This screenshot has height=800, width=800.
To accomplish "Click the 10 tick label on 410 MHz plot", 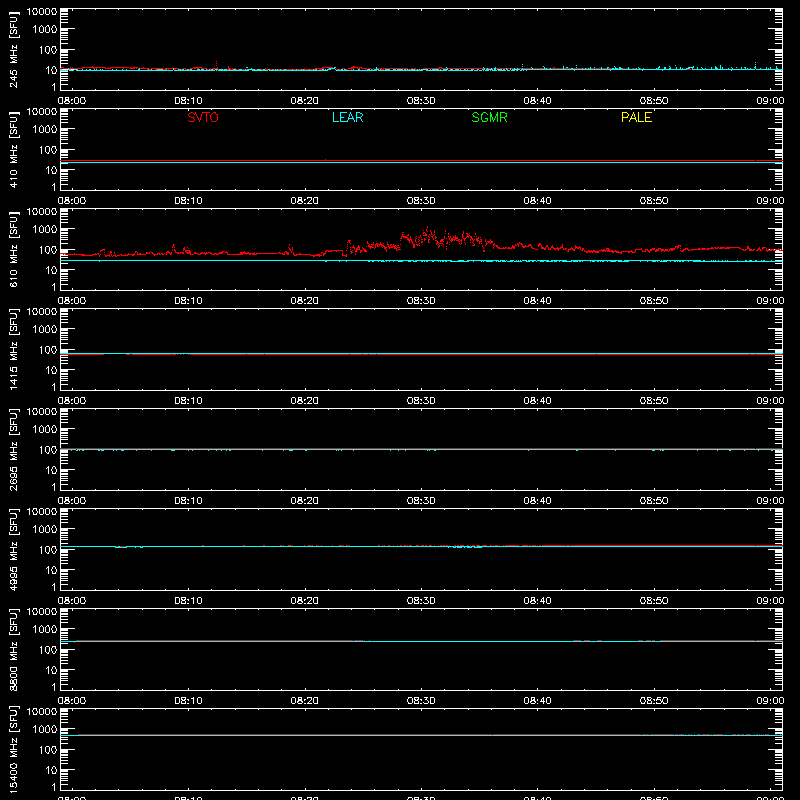I will point(51,170).
